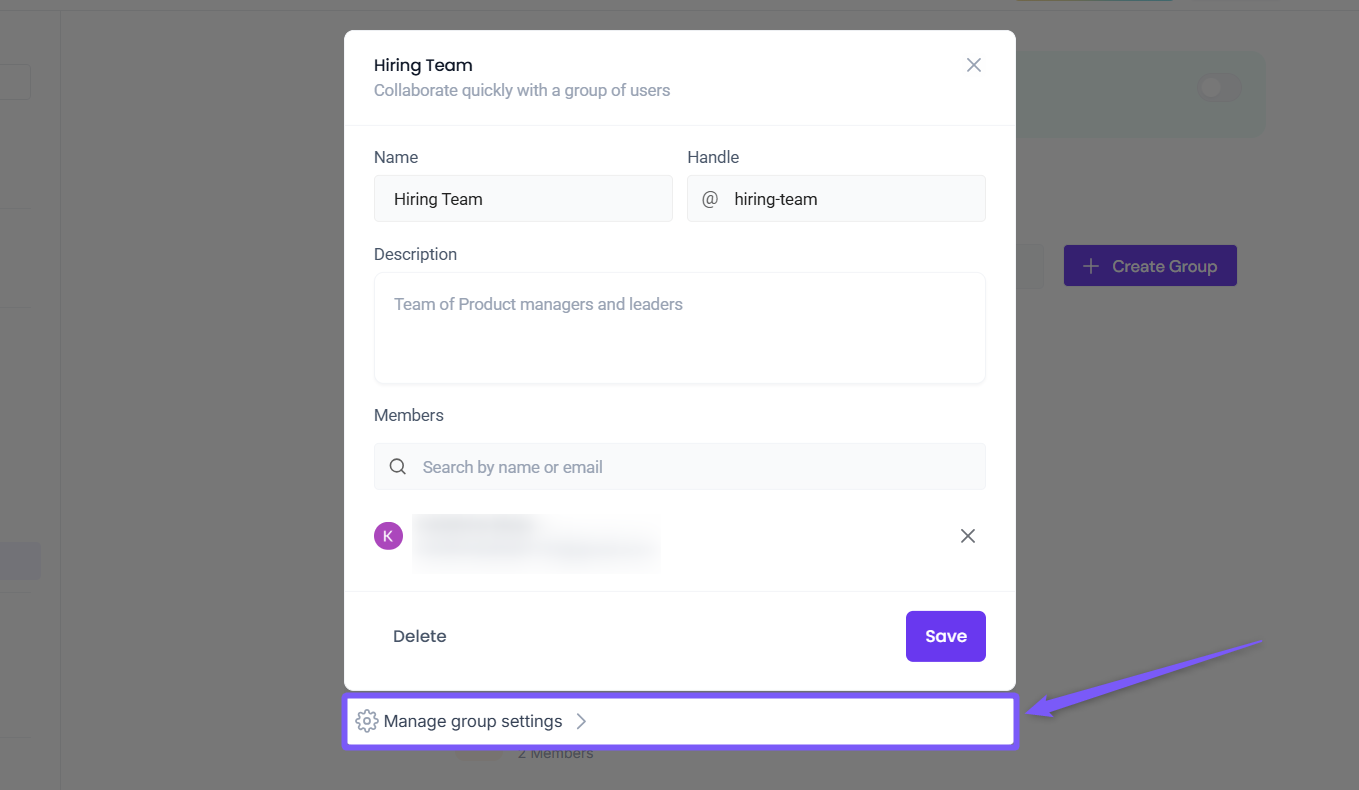1359x790 pixels.
Task: Focus the Name field containing Hiring Team
Action: [x=523, y=199]
